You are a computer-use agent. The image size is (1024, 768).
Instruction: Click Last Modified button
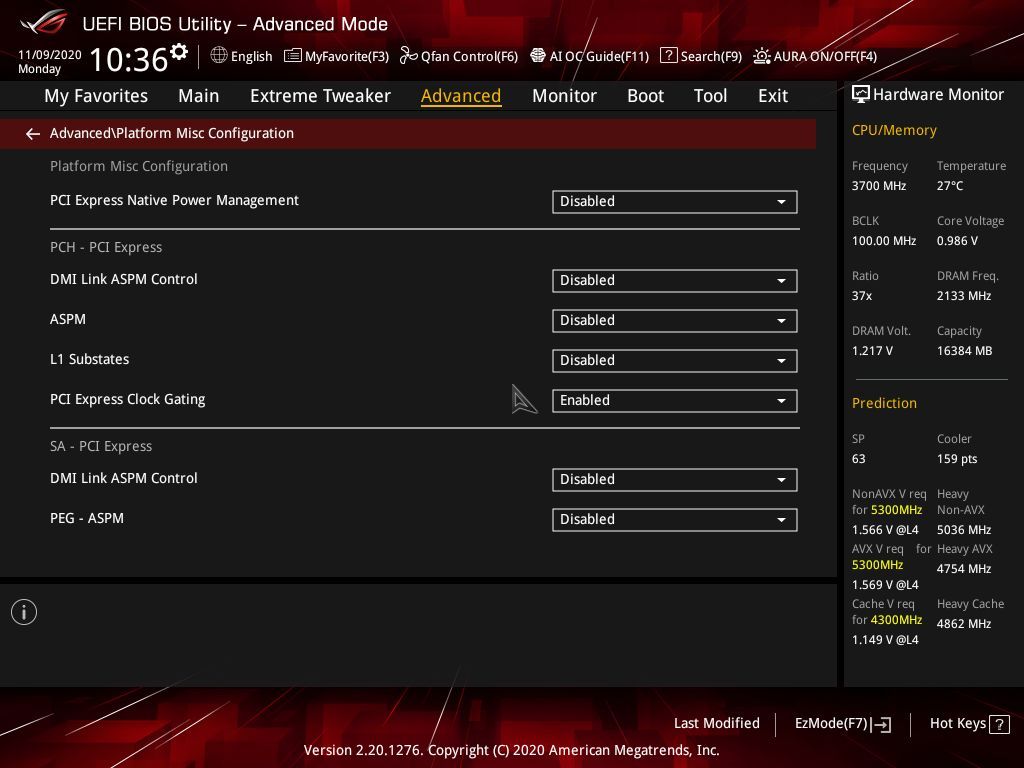pos(716,724)
